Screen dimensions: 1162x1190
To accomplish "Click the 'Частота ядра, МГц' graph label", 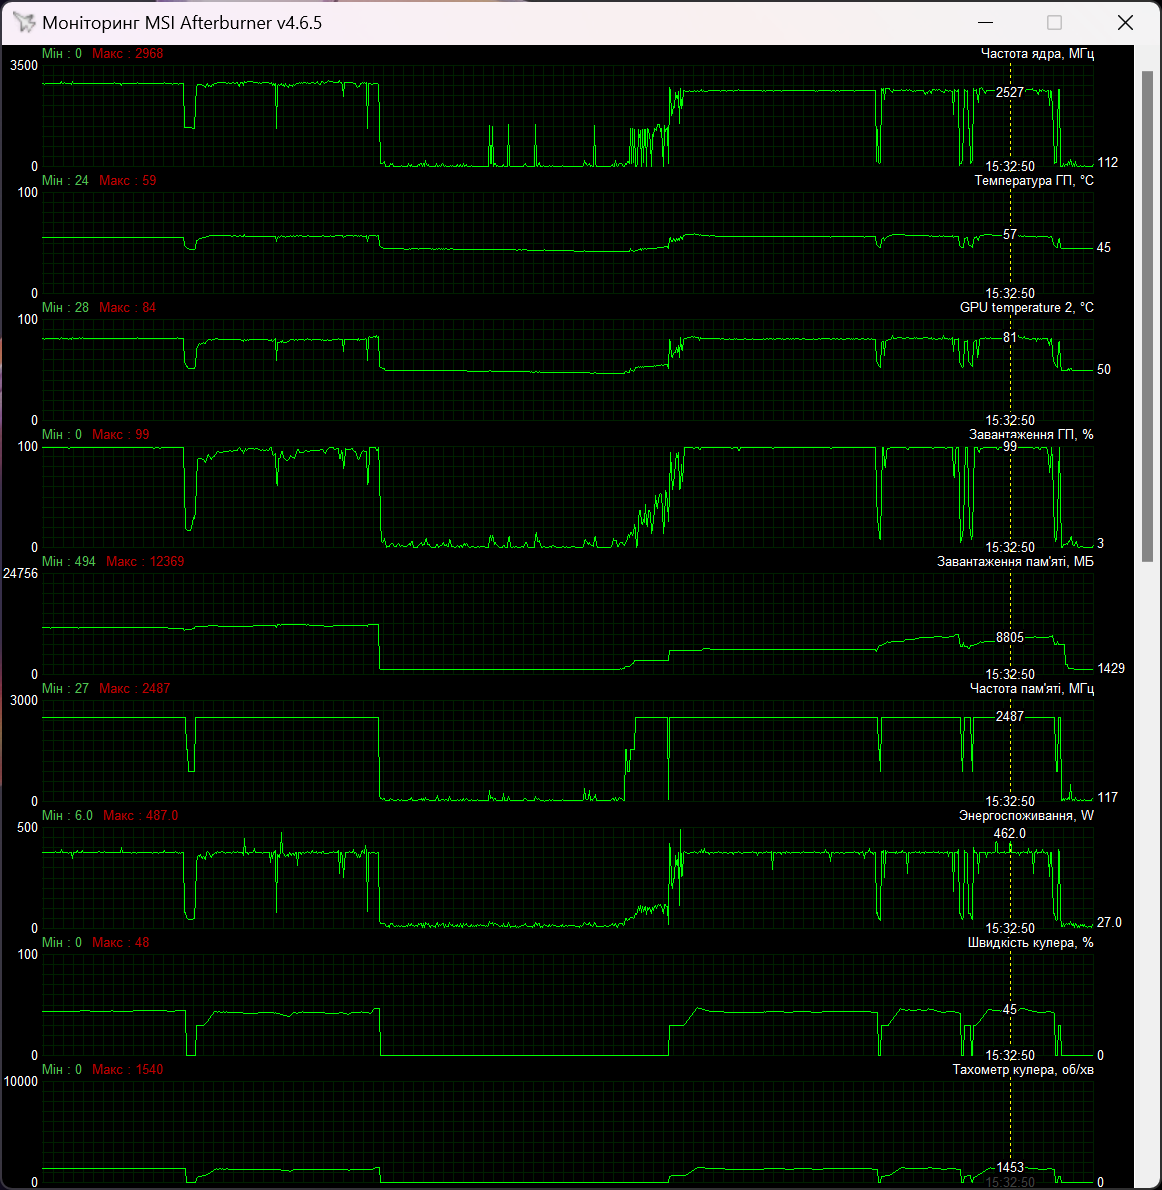I will [1037, 53].
